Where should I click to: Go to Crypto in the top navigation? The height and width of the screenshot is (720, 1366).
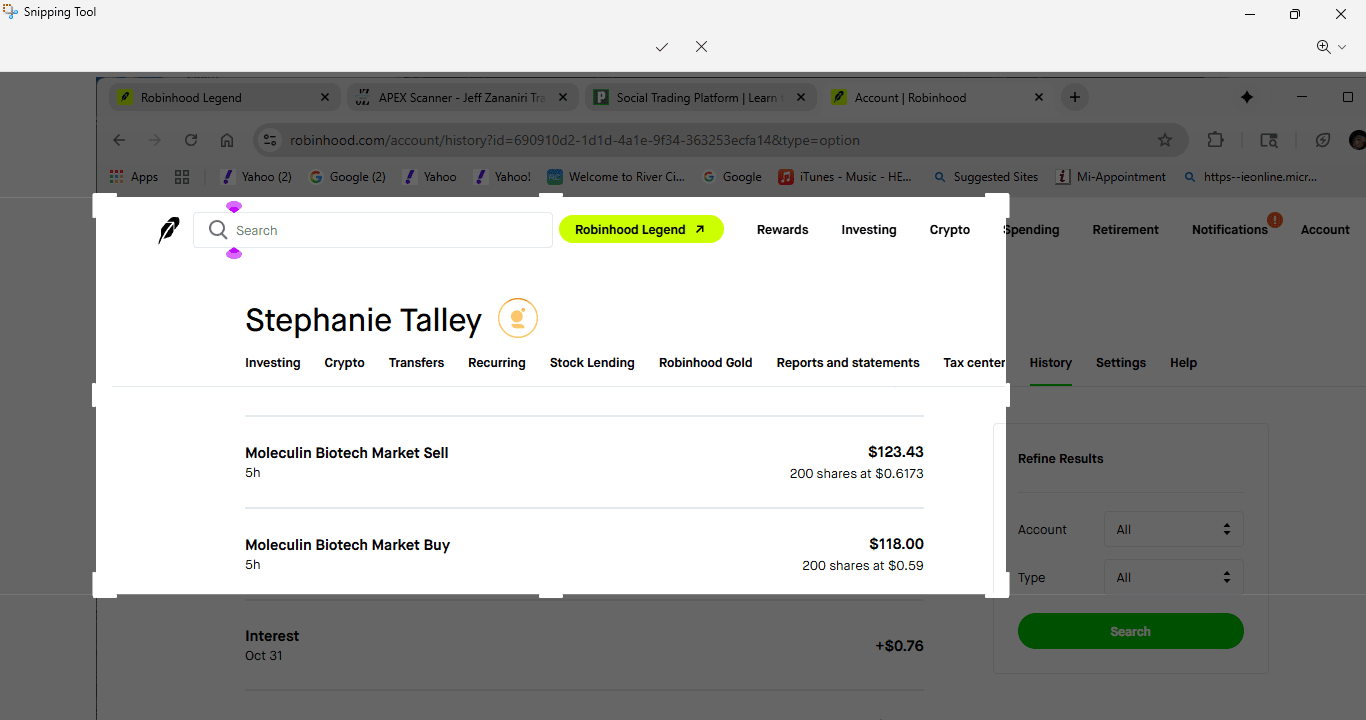pos(950,230)
